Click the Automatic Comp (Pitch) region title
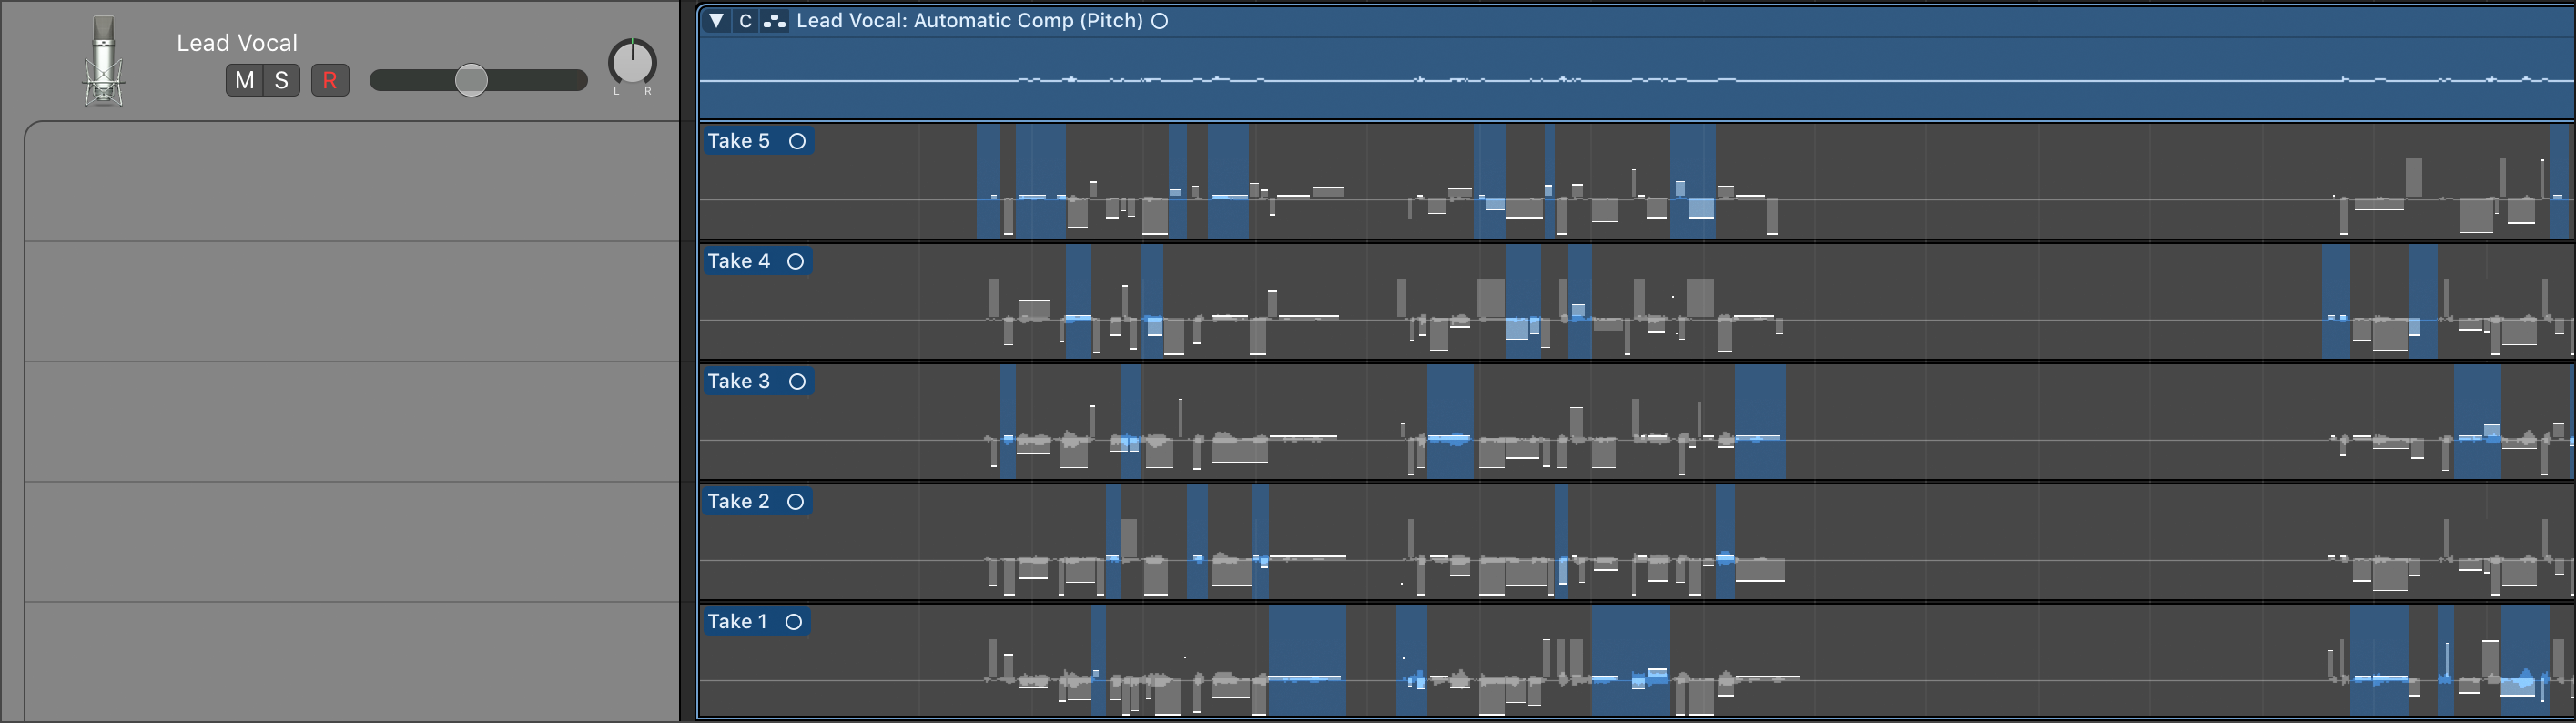2576x723 pixels. [968, 21]
